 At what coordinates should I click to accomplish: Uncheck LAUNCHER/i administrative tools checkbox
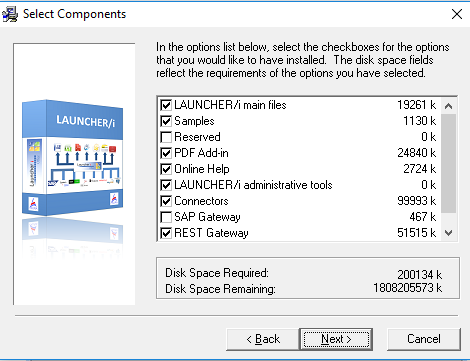pos(166,185)
